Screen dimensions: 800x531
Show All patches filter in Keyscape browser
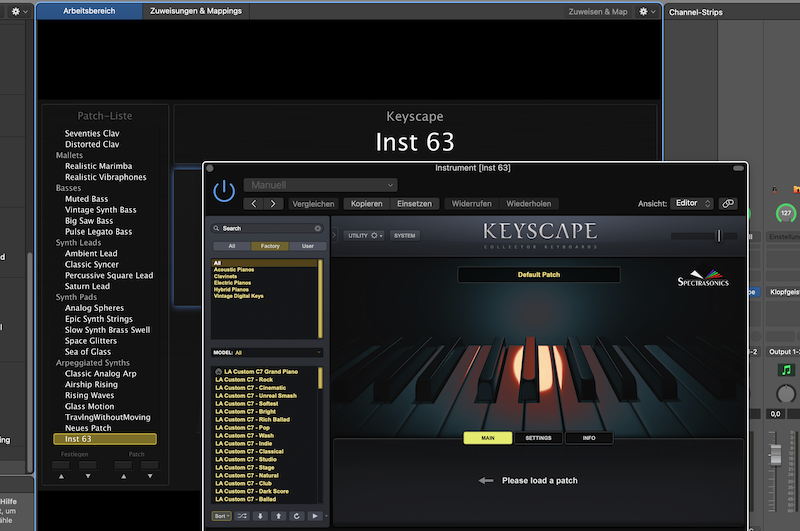[232, 246]
